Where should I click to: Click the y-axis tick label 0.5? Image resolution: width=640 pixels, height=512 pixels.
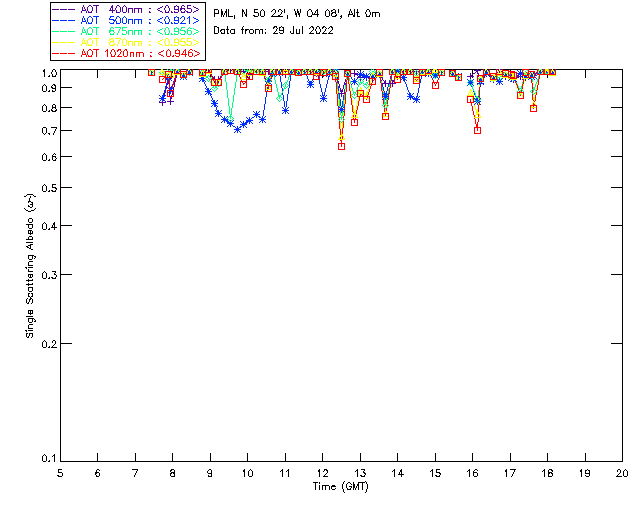point(49,188)
